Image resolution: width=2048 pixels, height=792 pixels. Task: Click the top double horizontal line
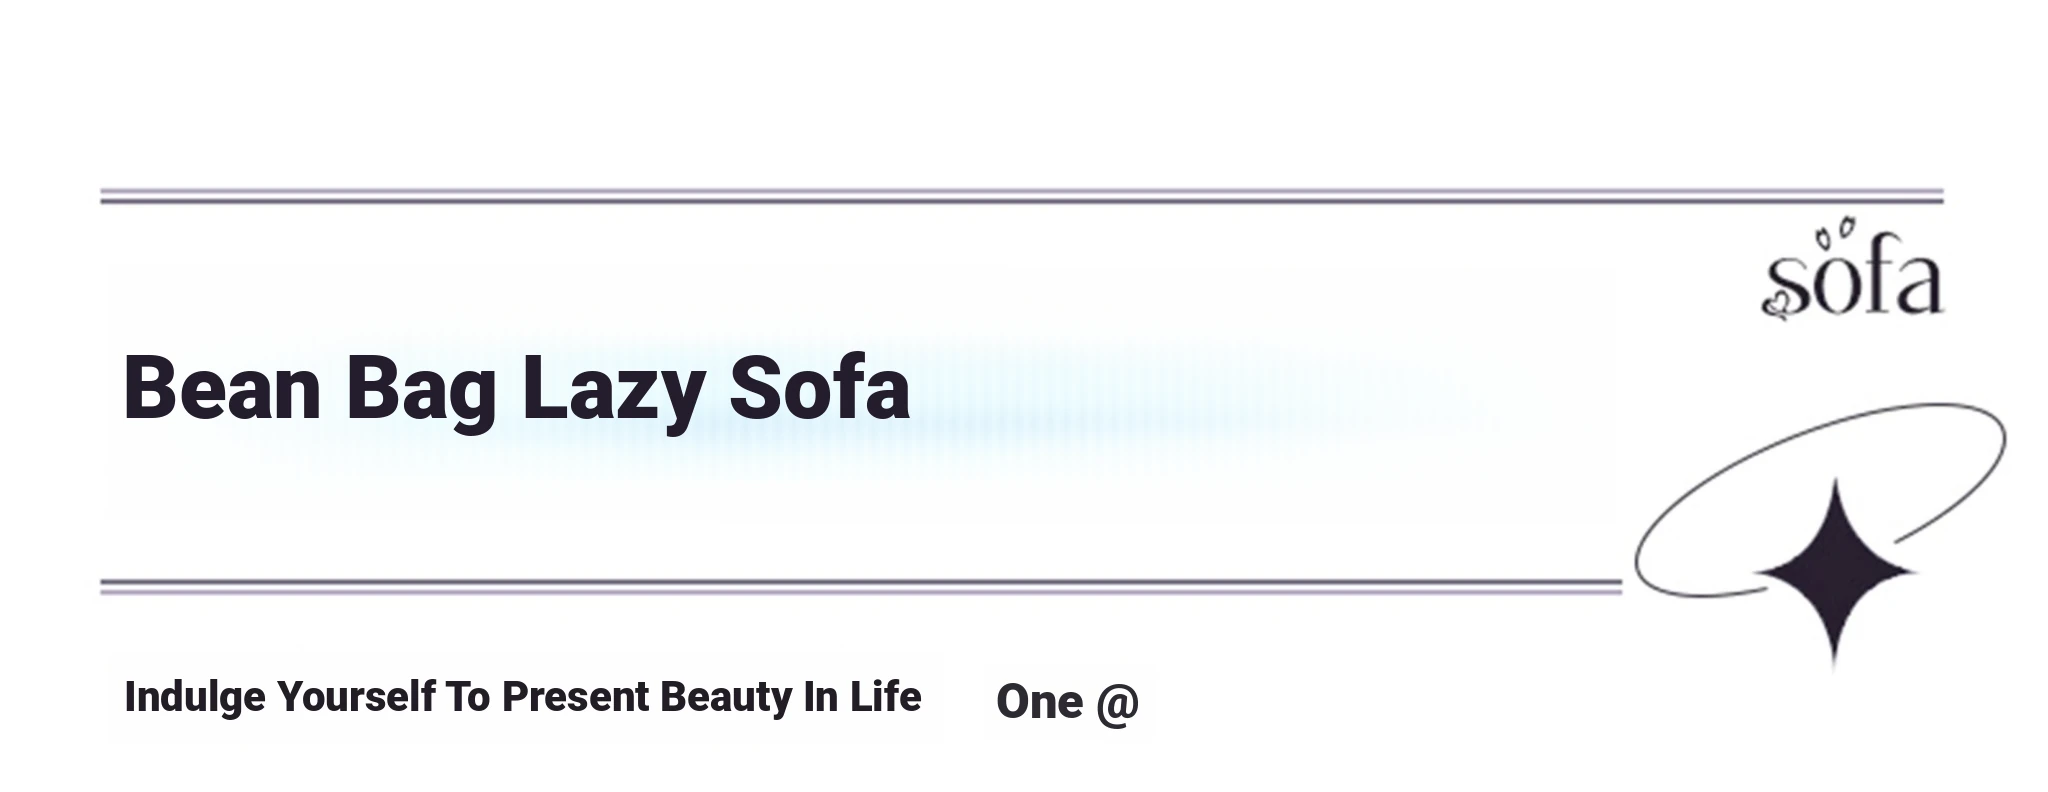pyautogui.click(x=1022, y=196)
